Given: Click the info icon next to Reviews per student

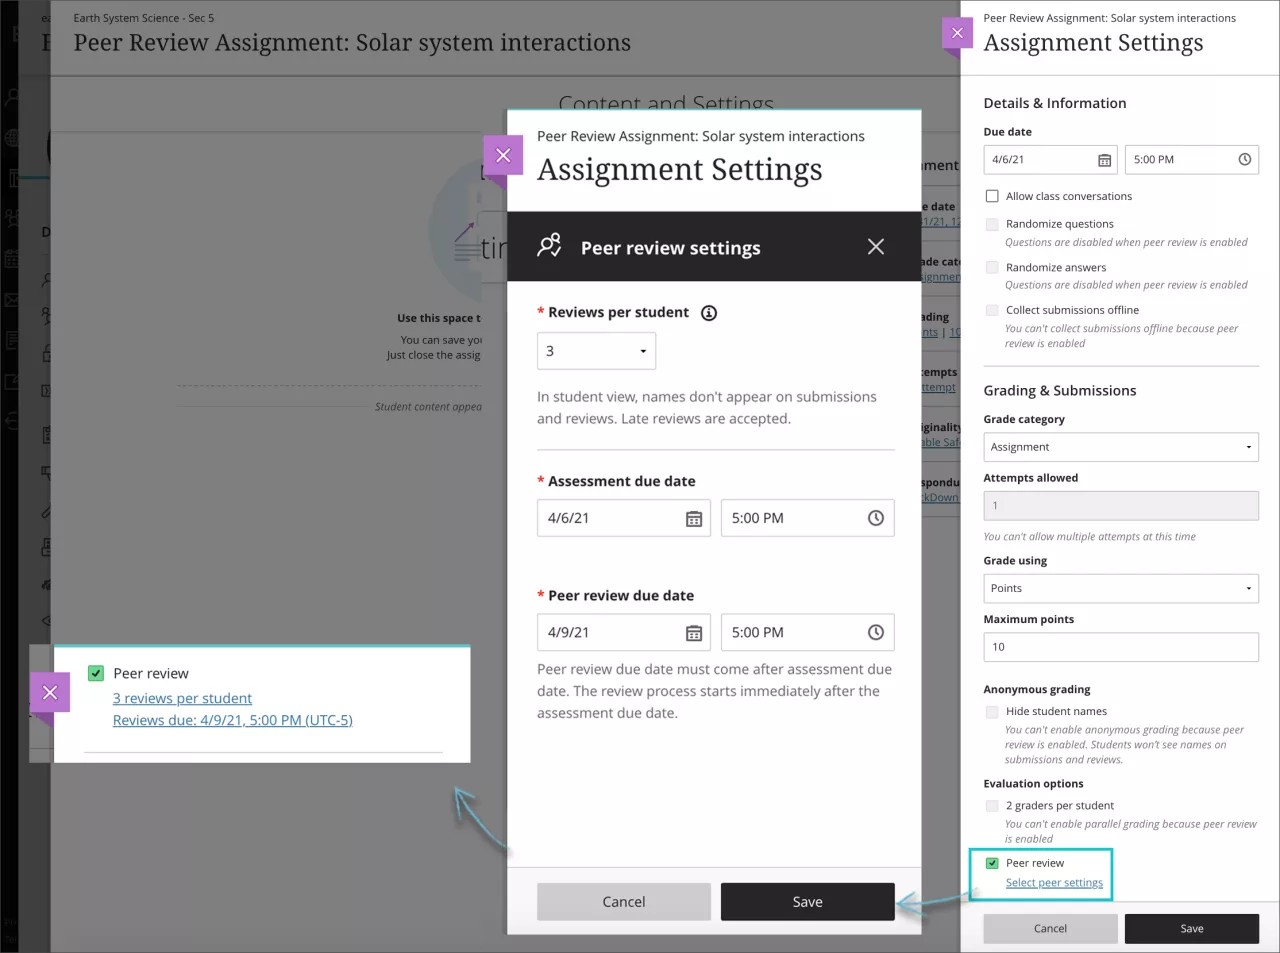Looking at the screenshot, I should point(709,312).
